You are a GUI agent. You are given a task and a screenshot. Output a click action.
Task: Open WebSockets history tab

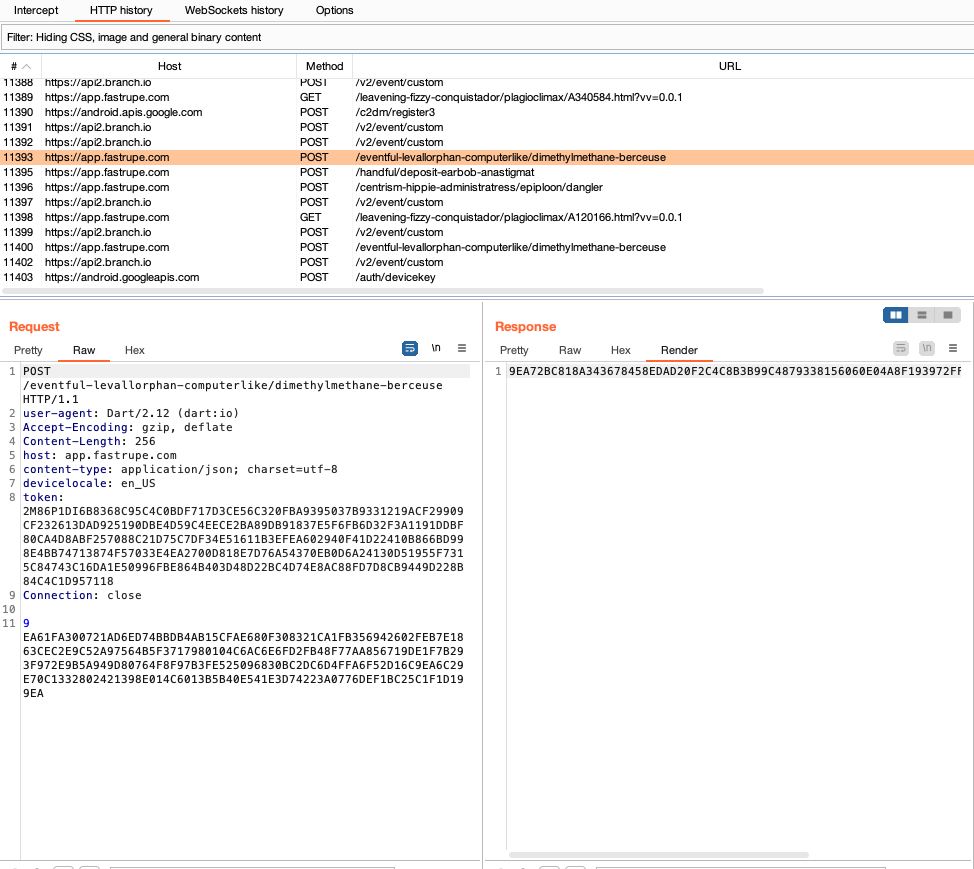234,11
